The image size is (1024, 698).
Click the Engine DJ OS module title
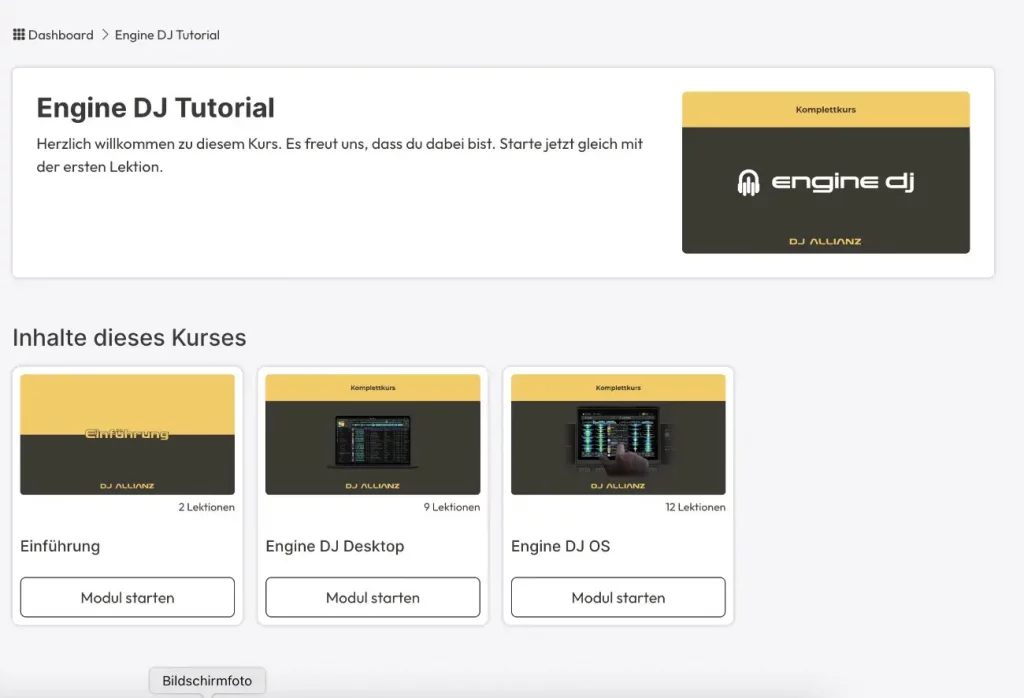point(560,546)
